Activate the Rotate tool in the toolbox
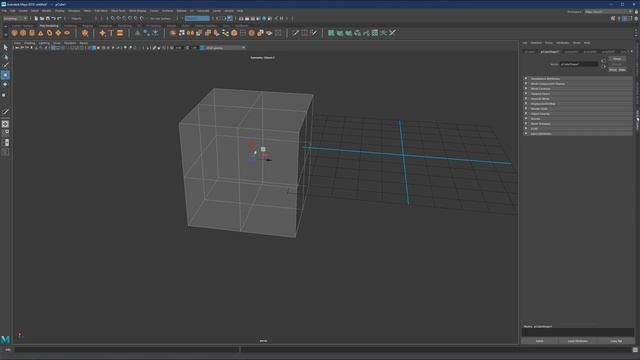 pyautogui.click(x=5, y=84)
